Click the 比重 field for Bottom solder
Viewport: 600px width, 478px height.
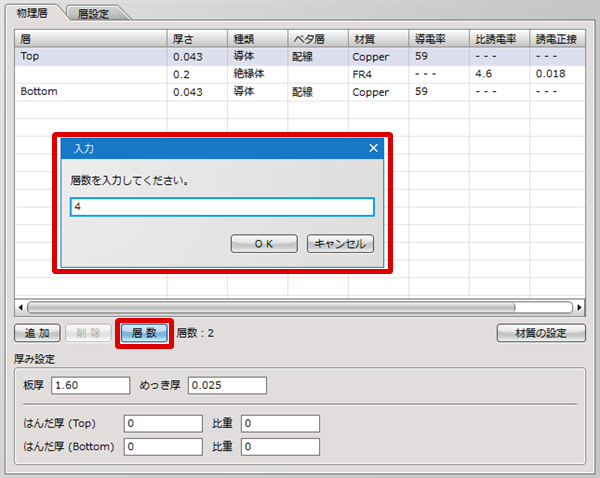(x=279, y=446)
